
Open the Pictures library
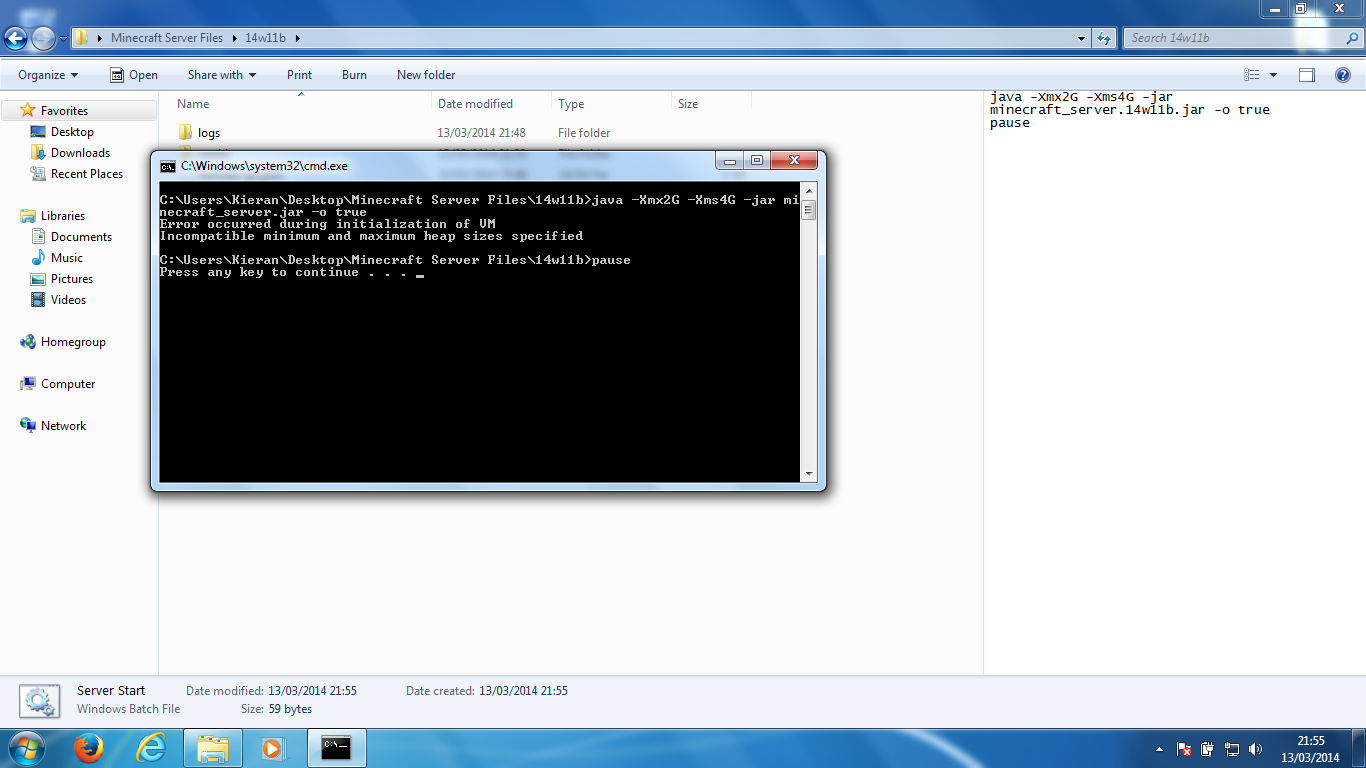pos(72,279)
